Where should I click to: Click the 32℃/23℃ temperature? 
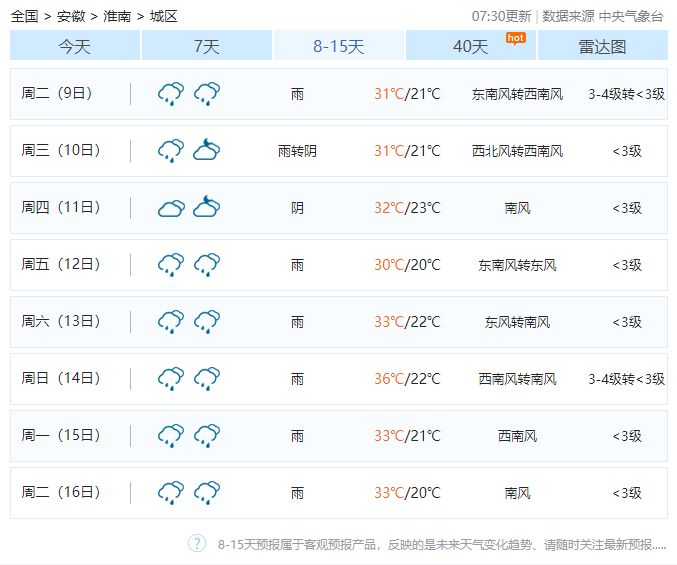click(x=407, y=208)
